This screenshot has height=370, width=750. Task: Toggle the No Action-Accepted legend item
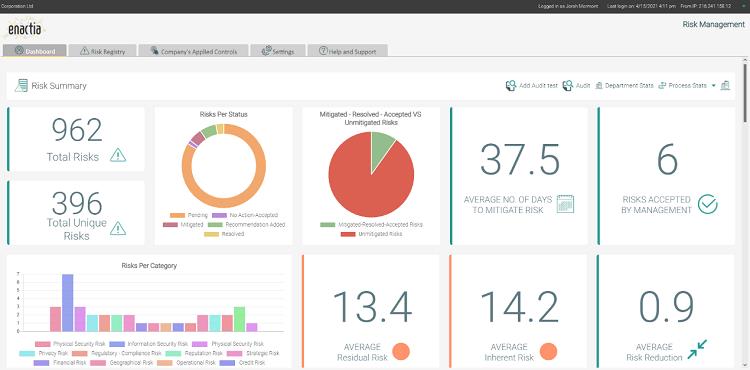point(245,216)
